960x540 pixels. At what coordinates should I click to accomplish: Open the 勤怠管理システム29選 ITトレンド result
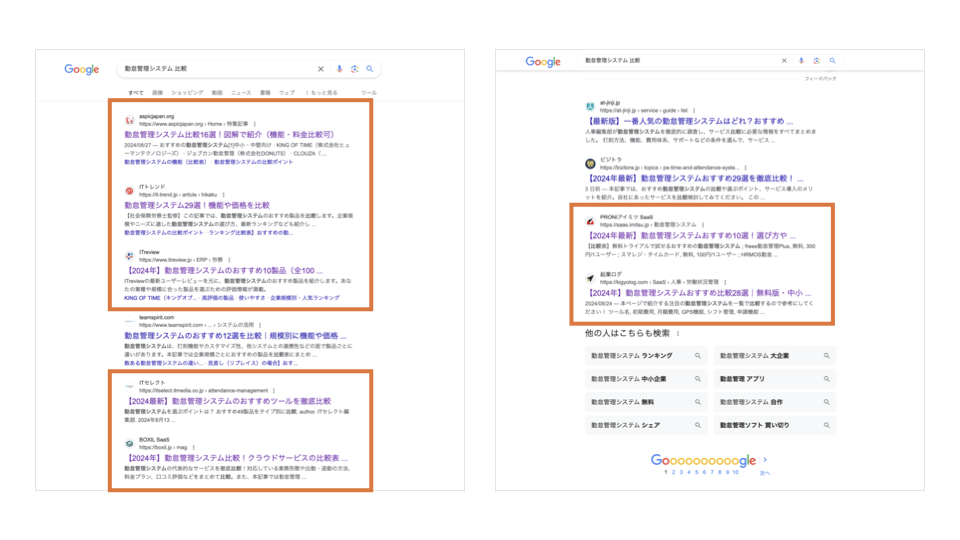click(x=197, y=204)
